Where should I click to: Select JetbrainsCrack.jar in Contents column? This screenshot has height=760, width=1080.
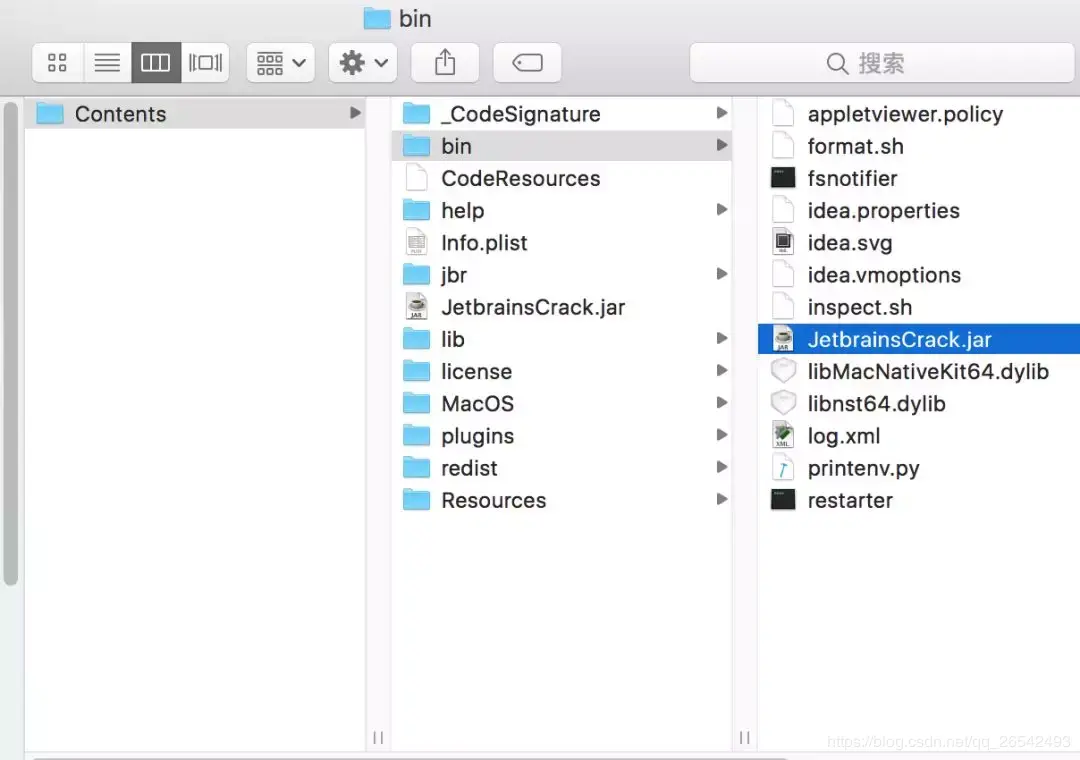pos(561,307)
